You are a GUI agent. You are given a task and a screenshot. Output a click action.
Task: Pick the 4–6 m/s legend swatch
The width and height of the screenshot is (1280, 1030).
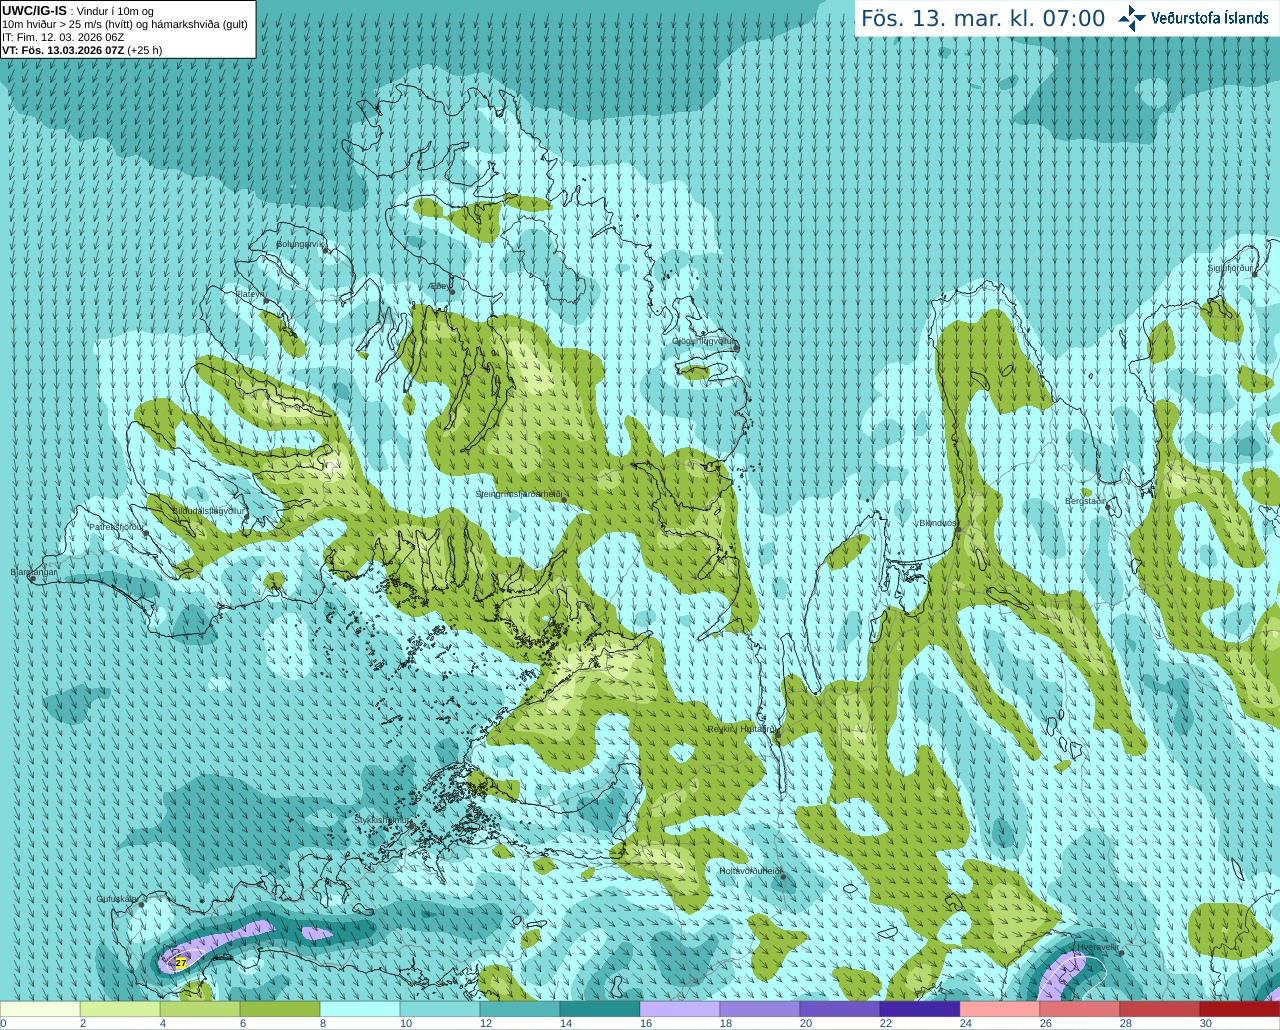(200, 1009)
